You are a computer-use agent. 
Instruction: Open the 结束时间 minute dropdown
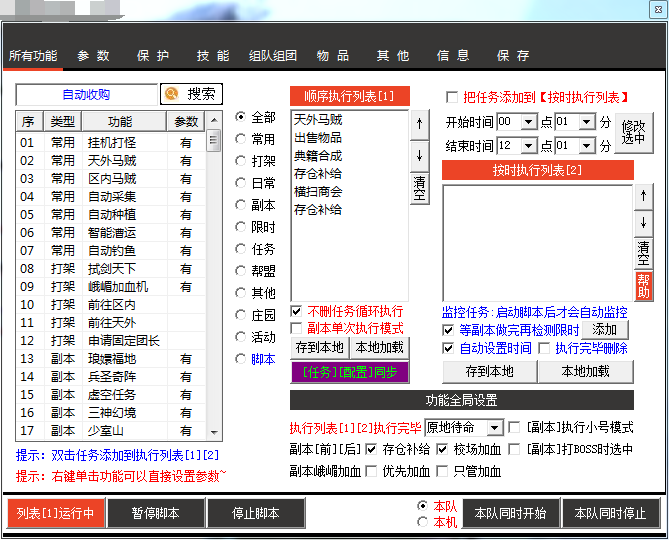(x=587, y=146)
